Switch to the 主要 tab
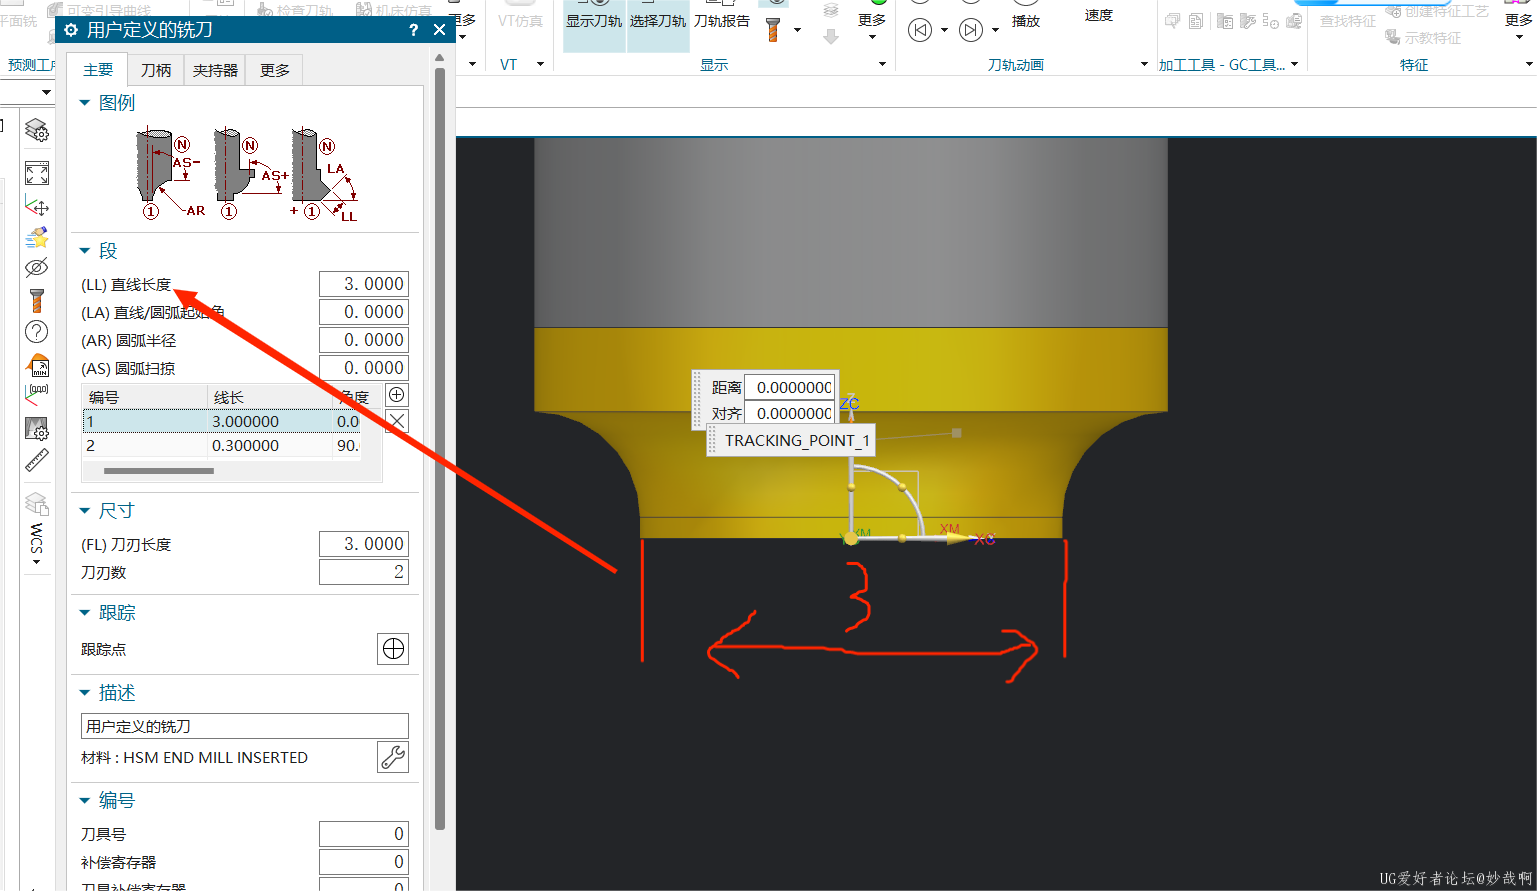Image resolution: width=1537 pixels, height=891 pixels. tap(98, 69)
